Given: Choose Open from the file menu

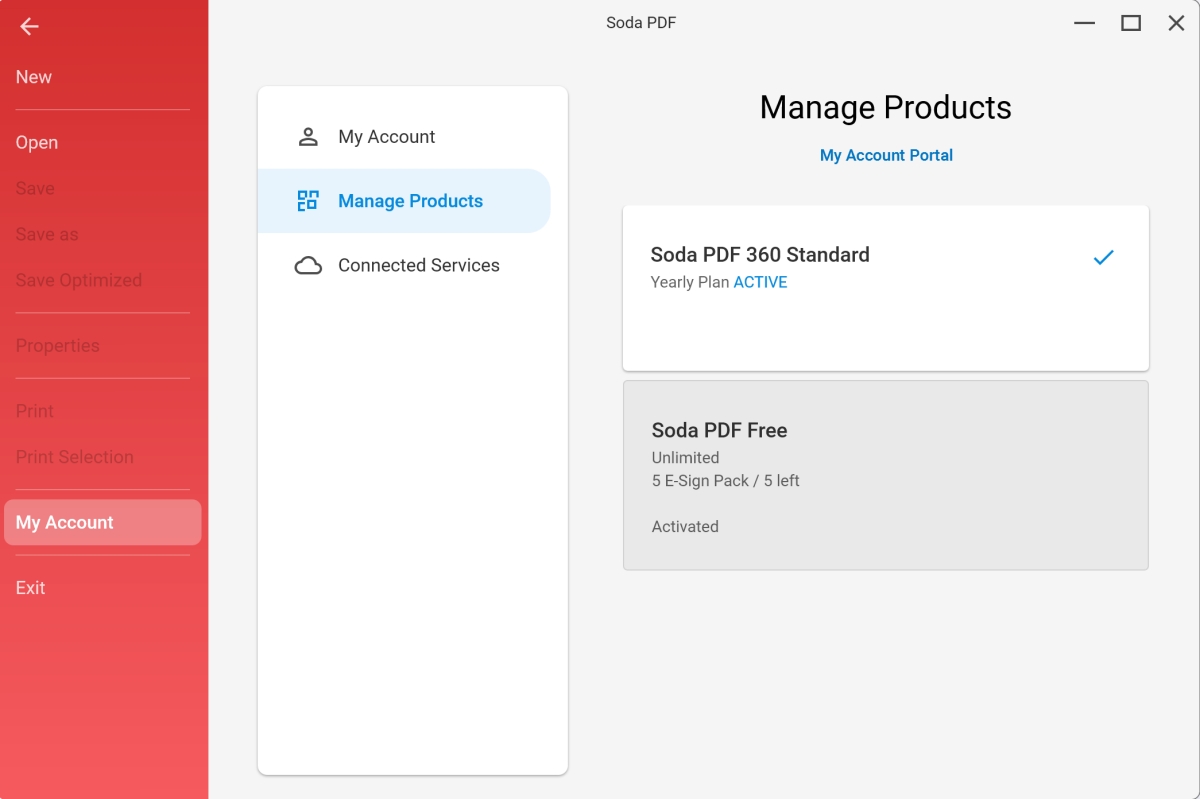Looking at the screenshot, I should point(37,143).
